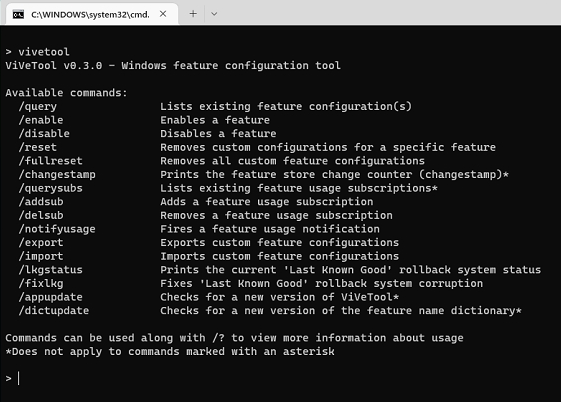The height and width of the screenshot is (402, 561).
Task: Click the /dictupdate command text
Action: click(54, 310)
